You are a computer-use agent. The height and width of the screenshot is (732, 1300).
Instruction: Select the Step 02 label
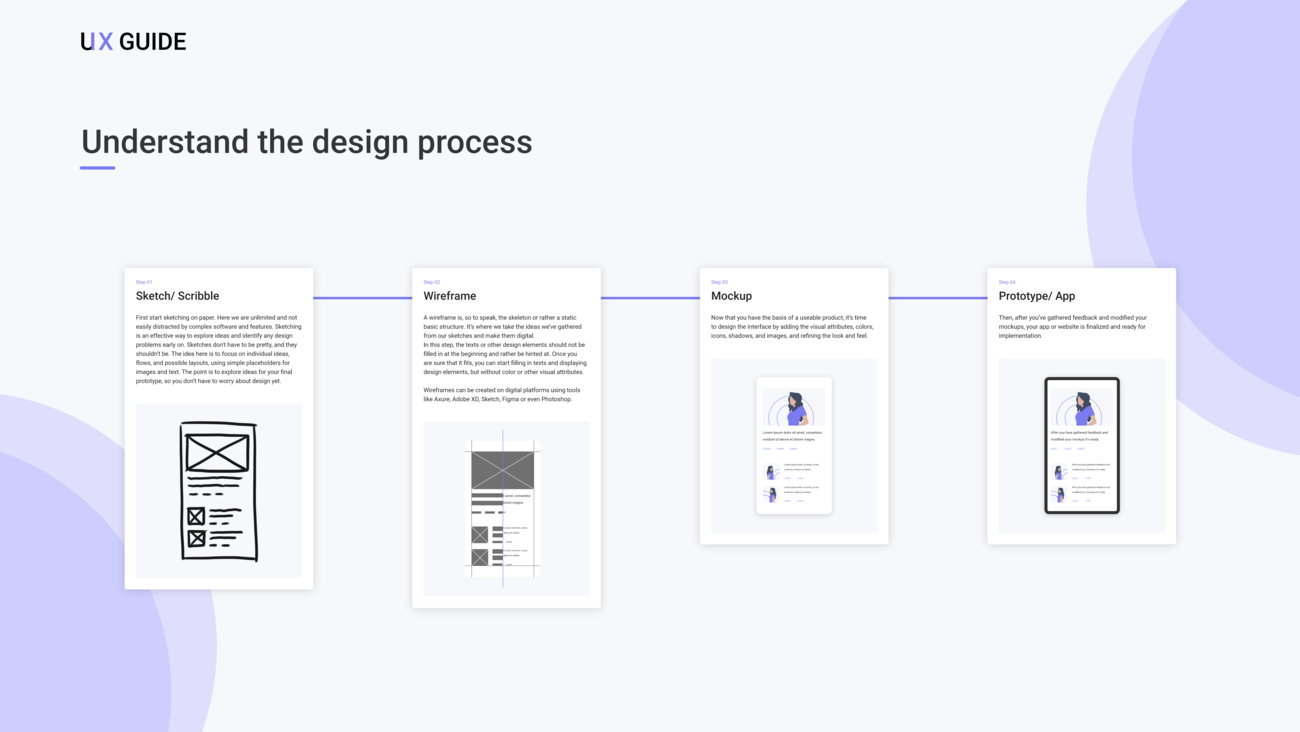431,282
